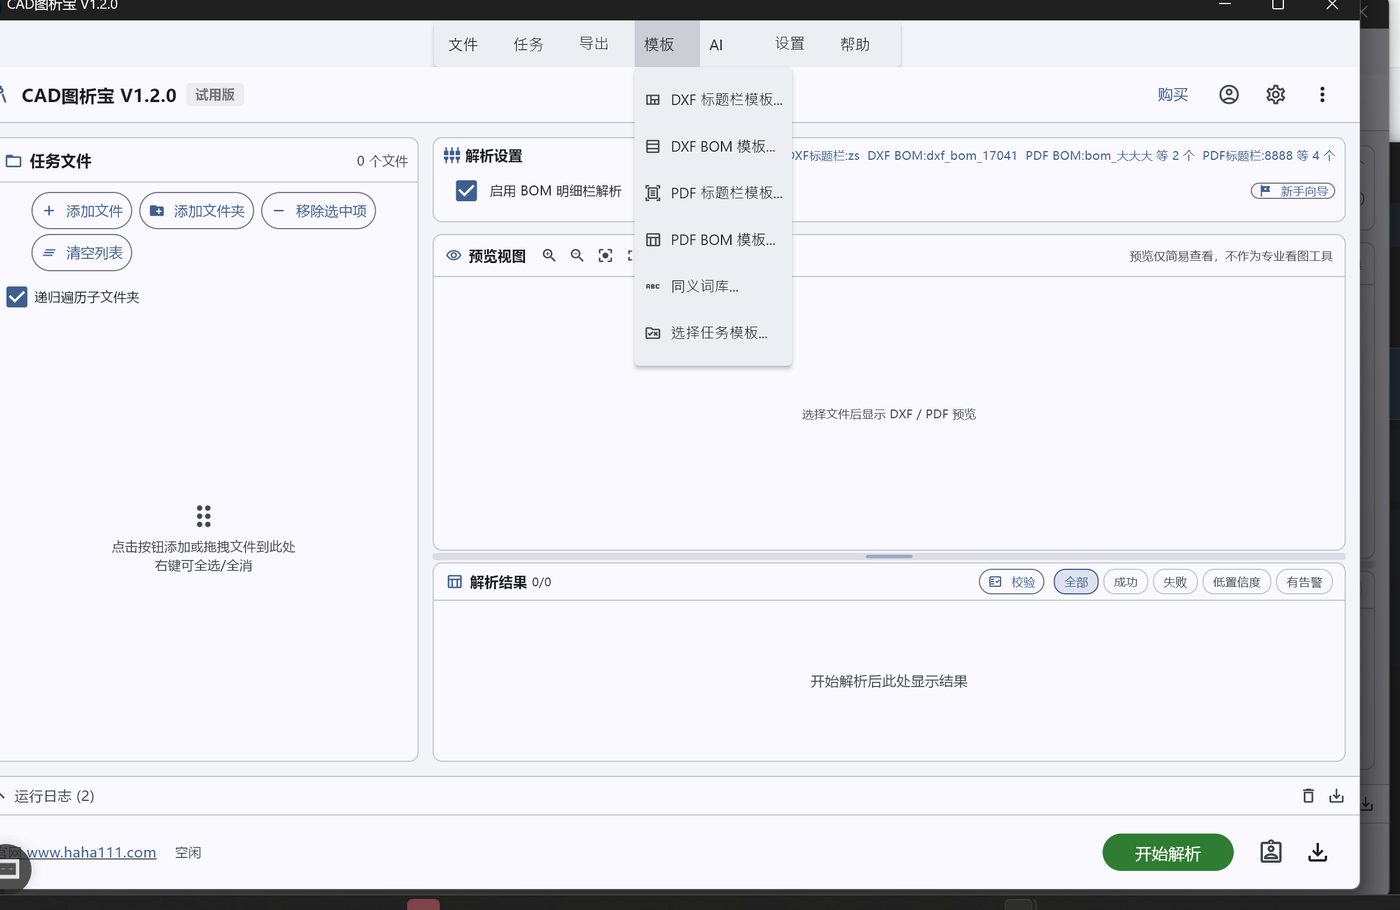Filter results by 失败
Screen dimensions: 1400x910
(1175, 582)
